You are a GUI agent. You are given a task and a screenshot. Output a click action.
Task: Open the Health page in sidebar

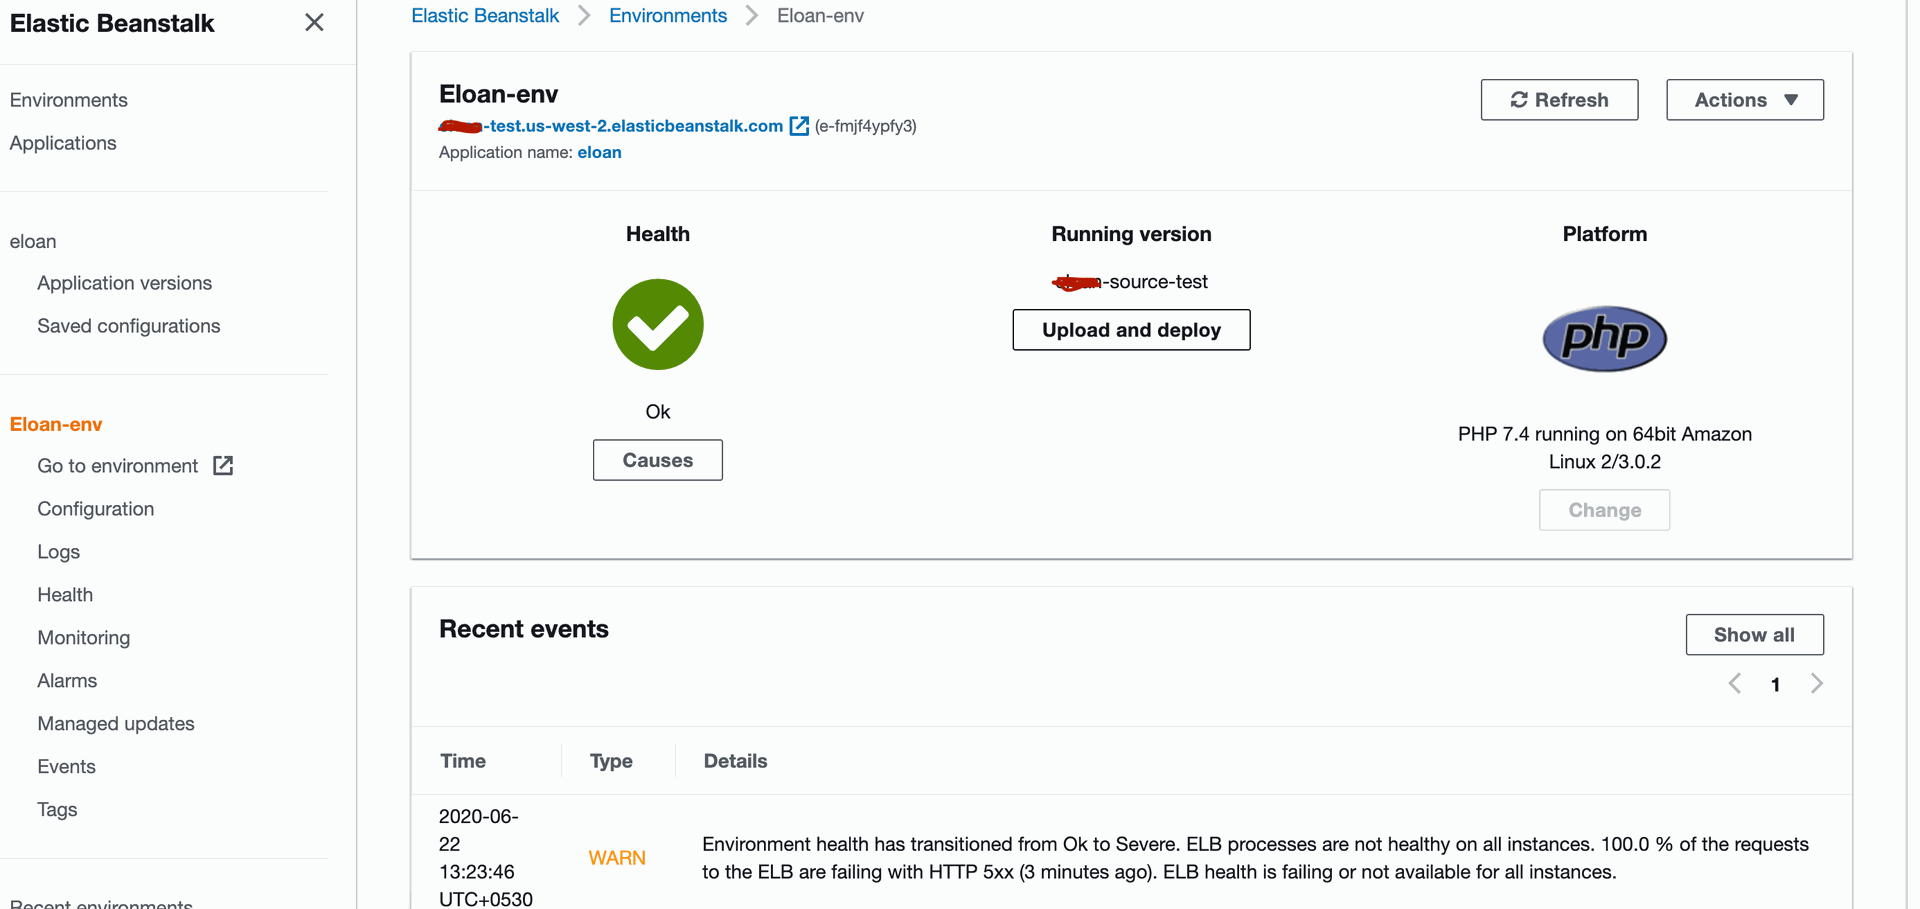click(x=65, y=595)
